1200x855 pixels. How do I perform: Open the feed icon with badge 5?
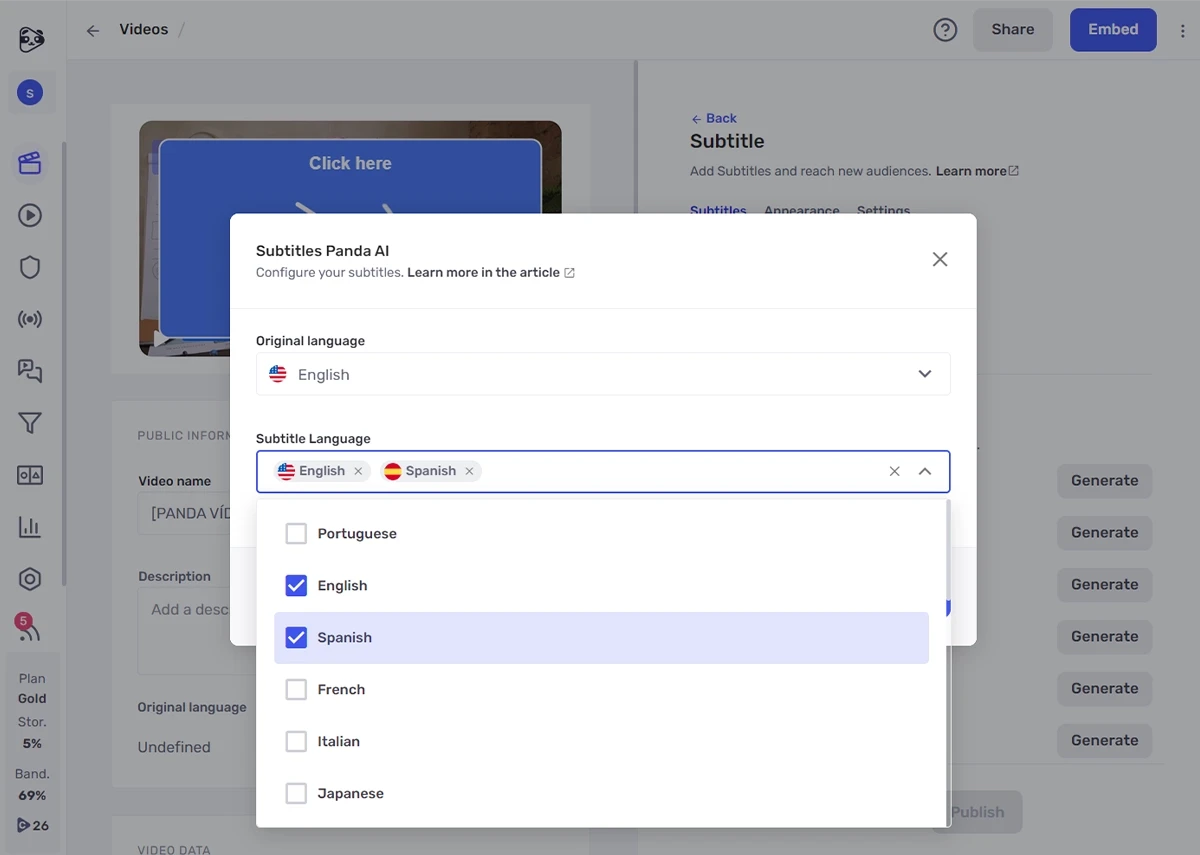tap(29, 630)
